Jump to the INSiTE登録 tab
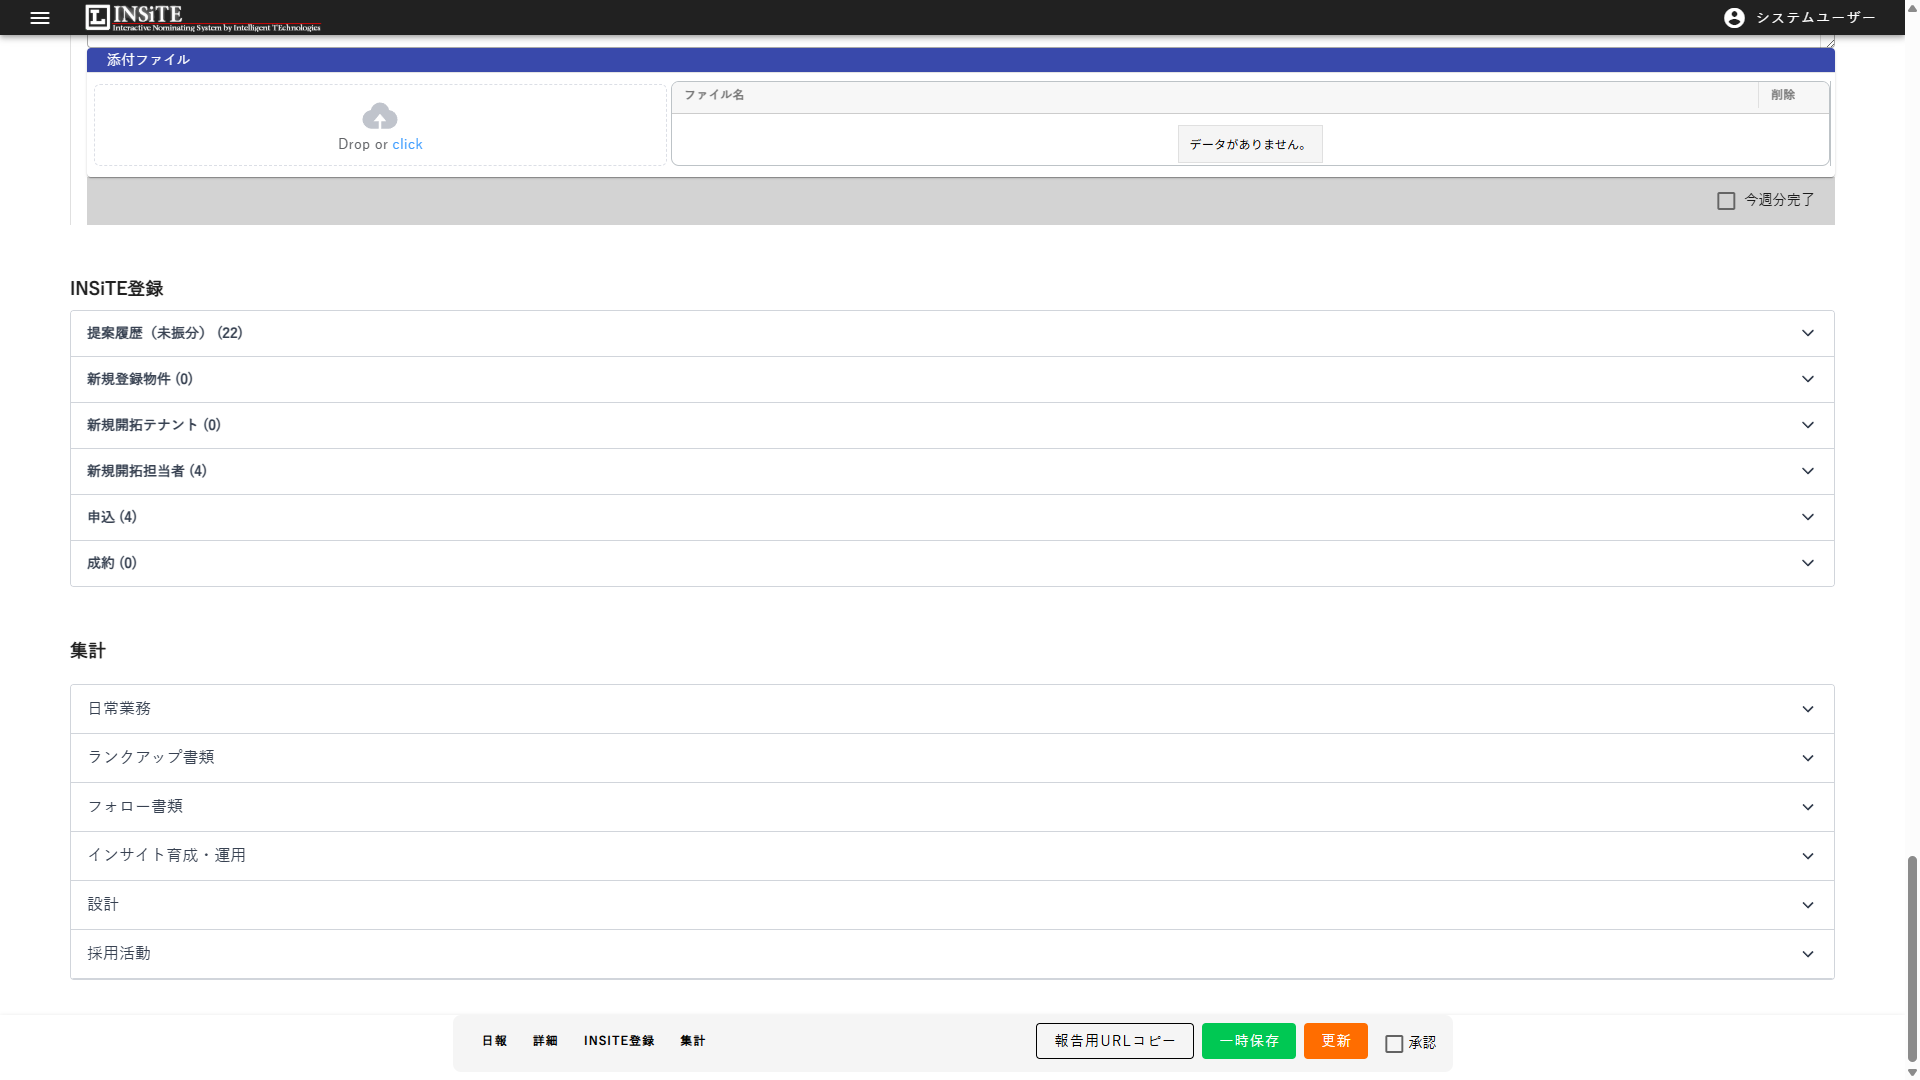 [x=619, y=1041]
